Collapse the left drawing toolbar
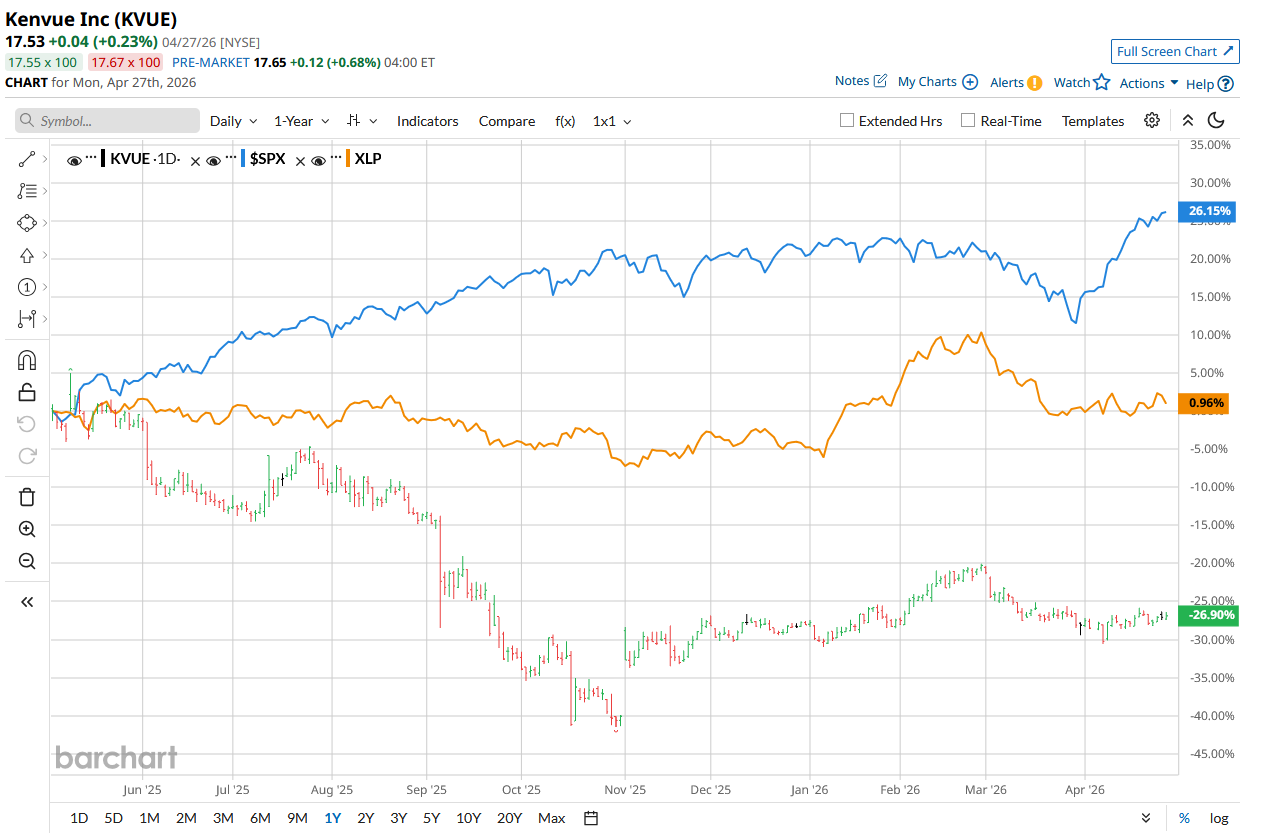1266x835 pixels. coord(27,601)
